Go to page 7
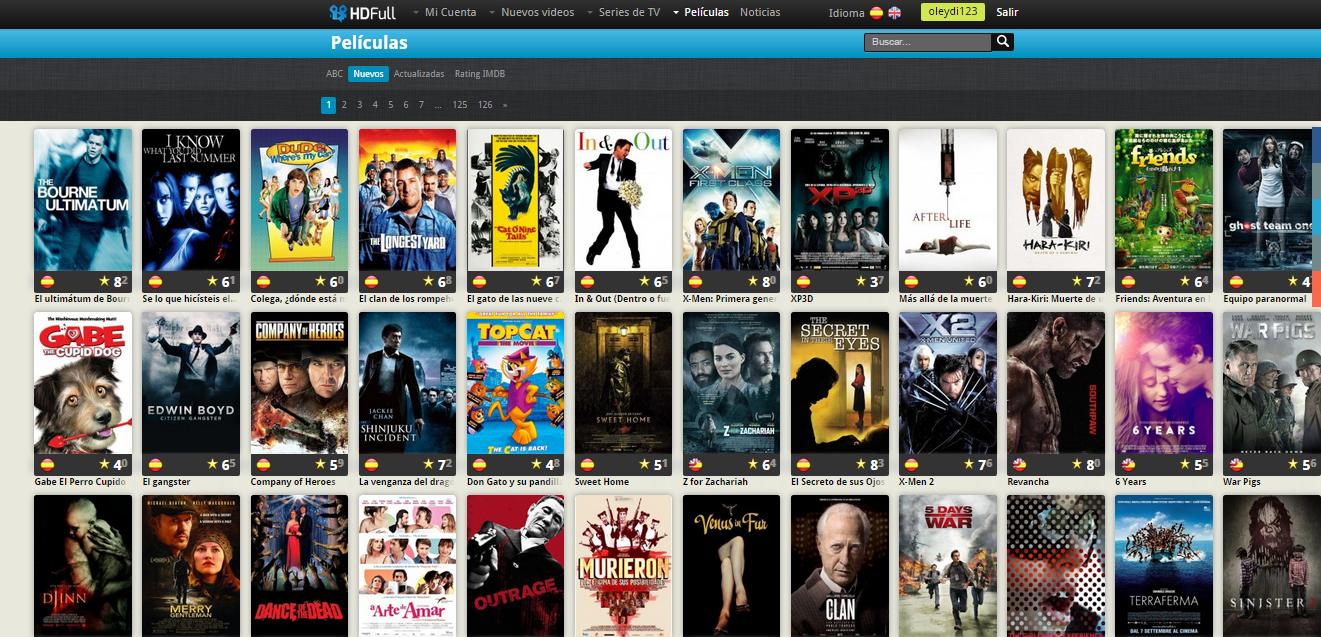 (x=421, y=104)
